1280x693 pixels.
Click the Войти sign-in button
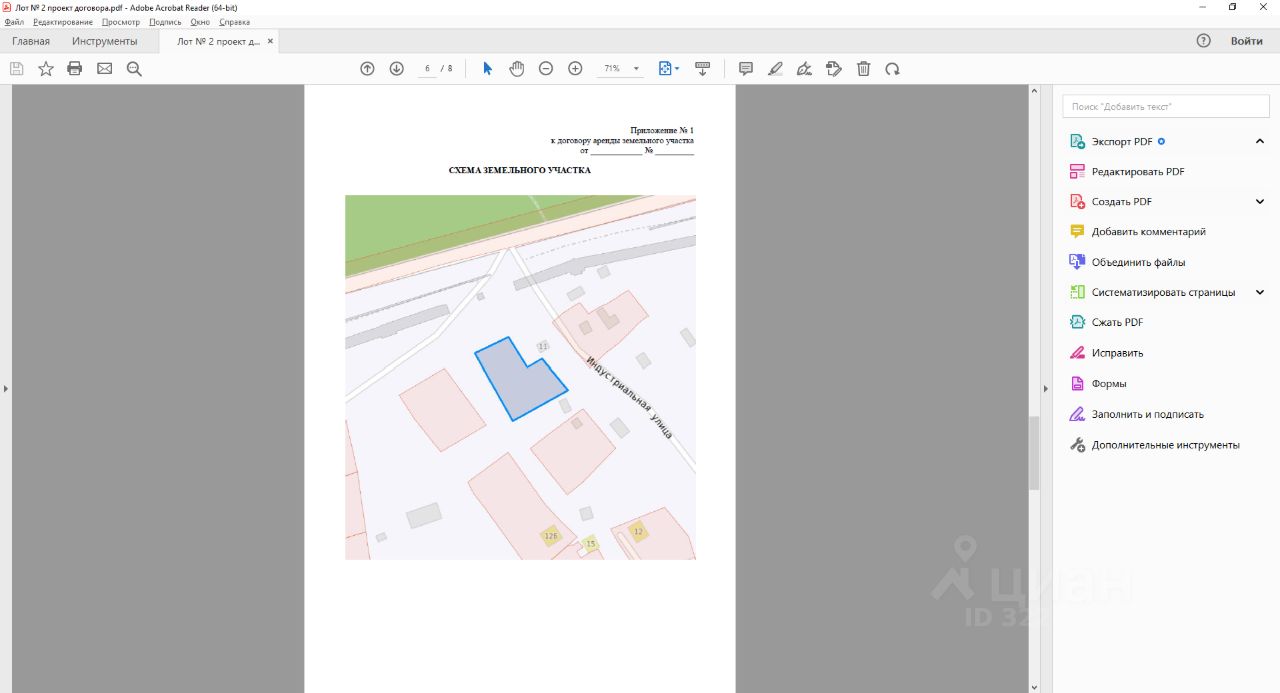1246,41
